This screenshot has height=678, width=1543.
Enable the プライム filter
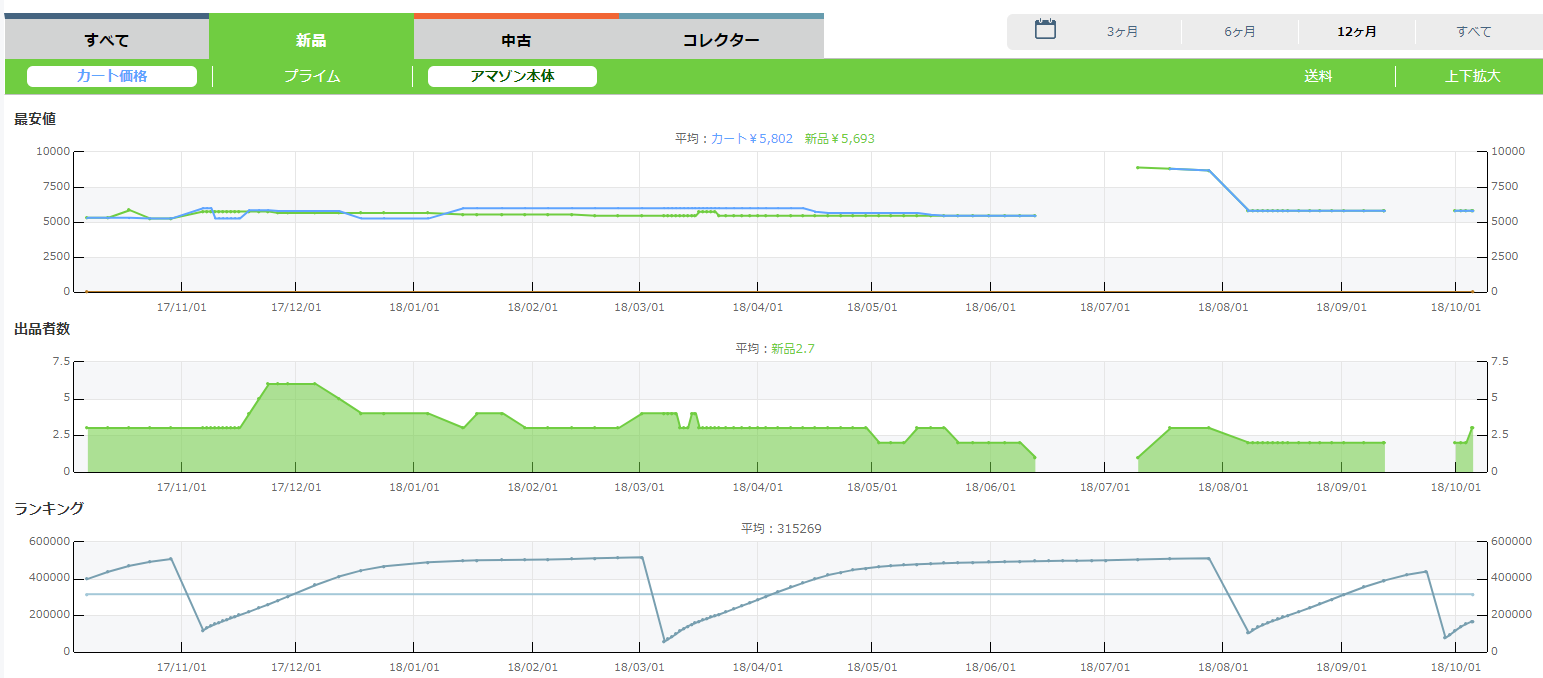[x=312, y=76]
